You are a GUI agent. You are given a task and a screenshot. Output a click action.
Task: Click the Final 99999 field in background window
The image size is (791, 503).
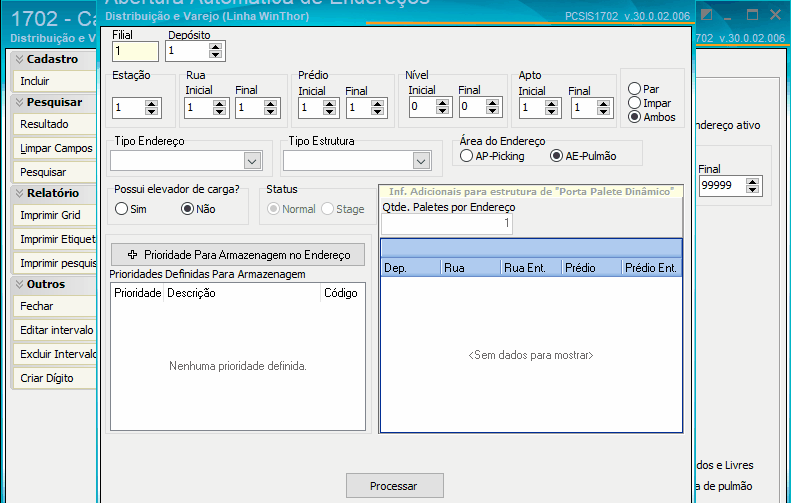tap(723, 186)
